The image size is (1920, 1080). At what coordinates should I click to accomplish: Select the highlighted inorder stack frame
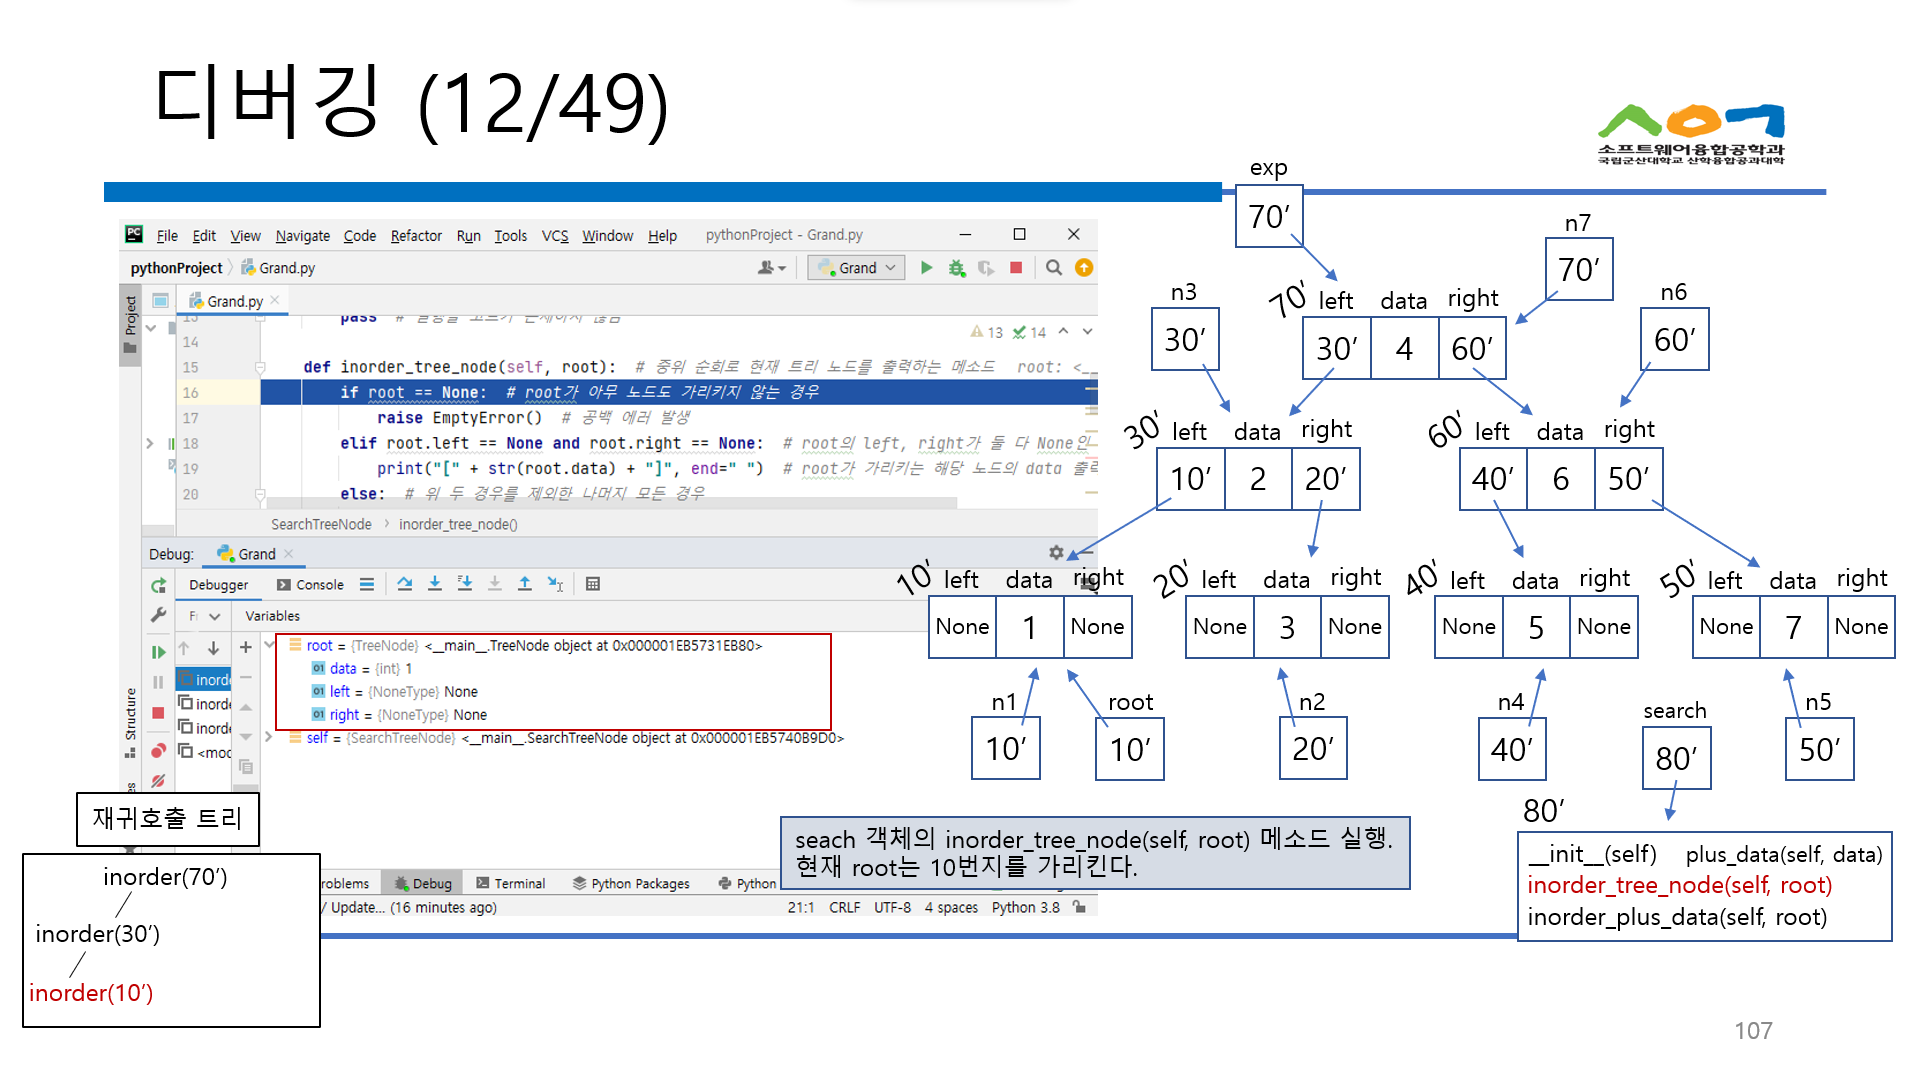(205, 680)
